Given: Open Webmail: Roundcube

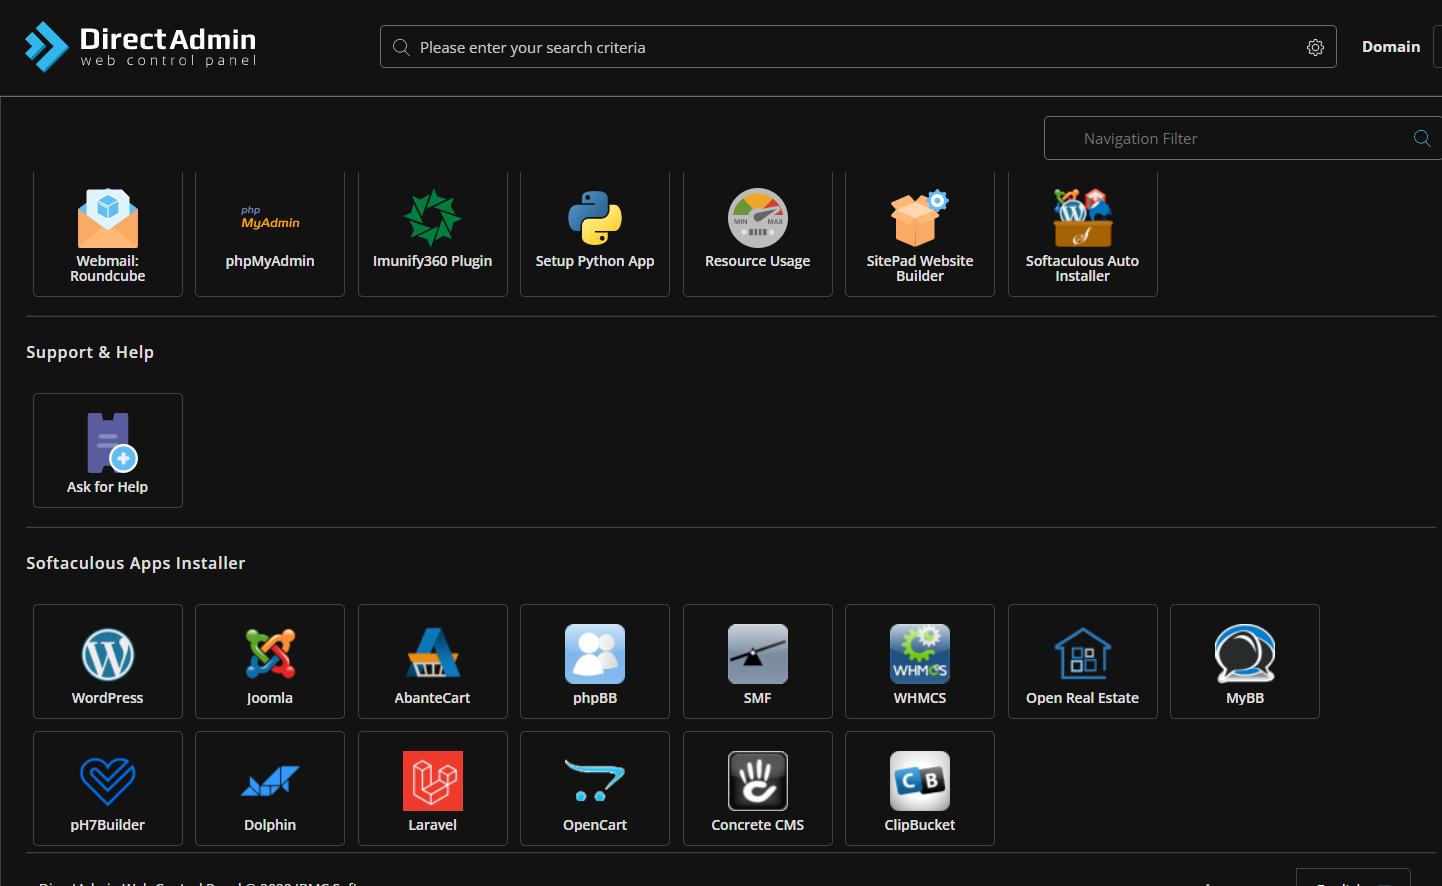Looking at the screenshot, I should [x=107, y=234].
